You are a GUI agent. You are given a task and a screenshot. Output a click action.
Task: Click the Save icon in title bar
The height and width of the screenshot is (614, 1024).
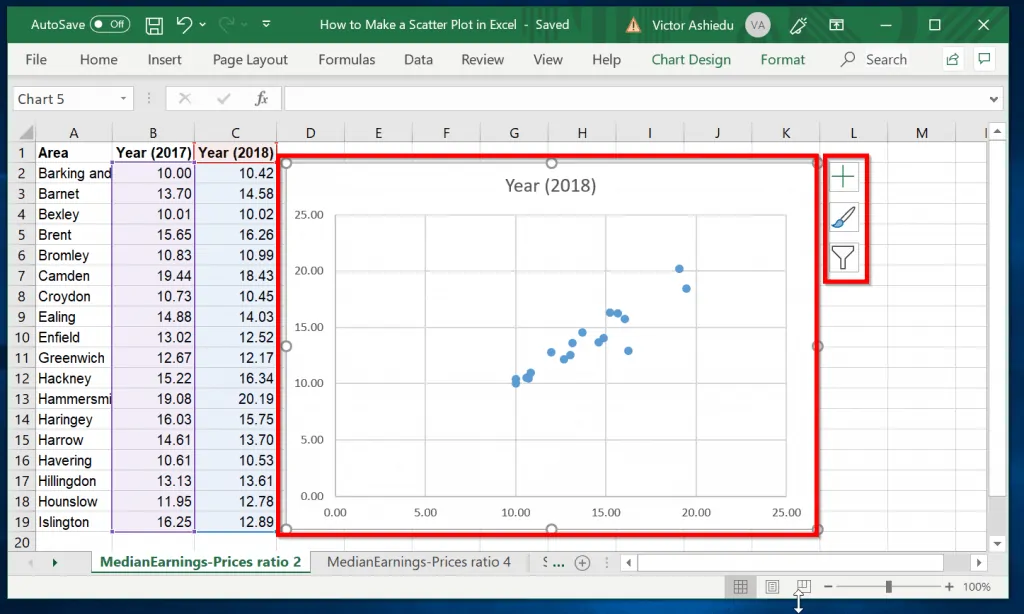click(154, 25)
